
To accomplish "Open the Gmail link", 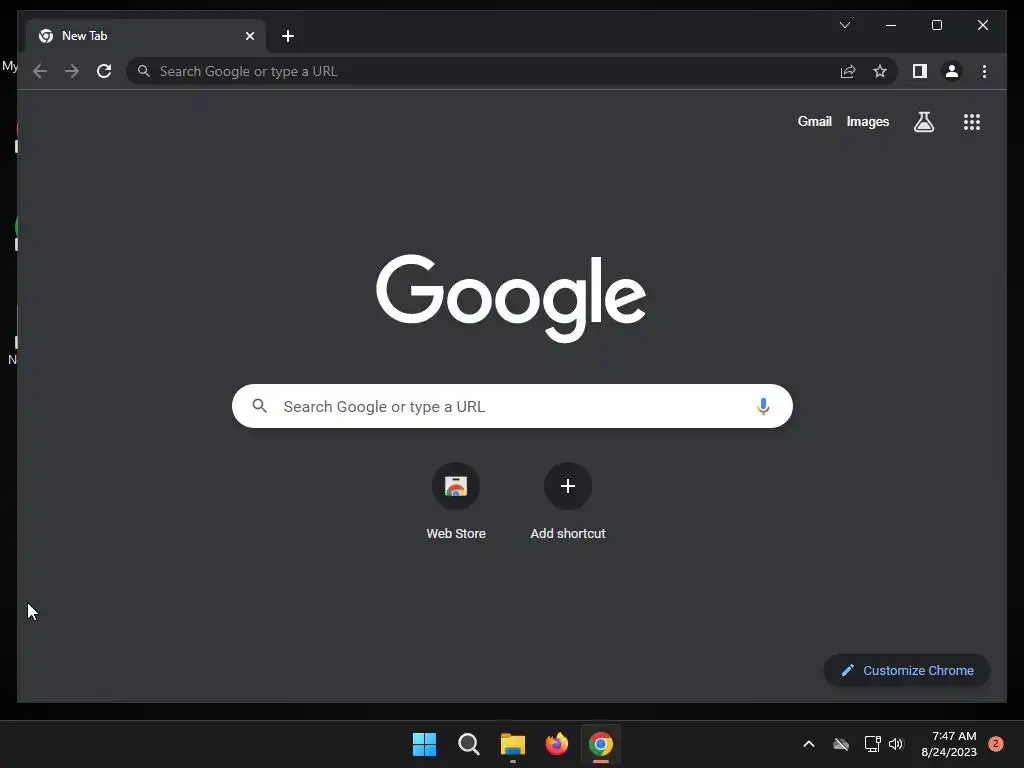I will (814, 121).
